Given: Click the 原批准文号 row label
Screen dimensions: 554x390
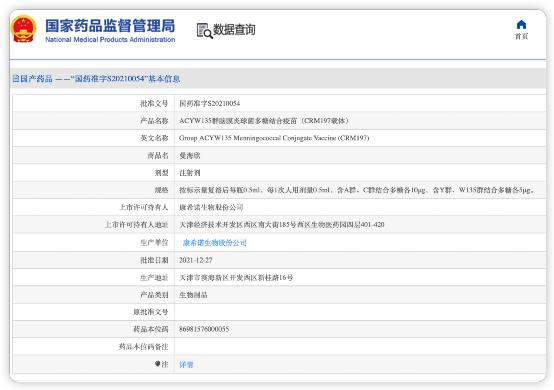Looking at the screenshot, I should [x=151, y=312].
